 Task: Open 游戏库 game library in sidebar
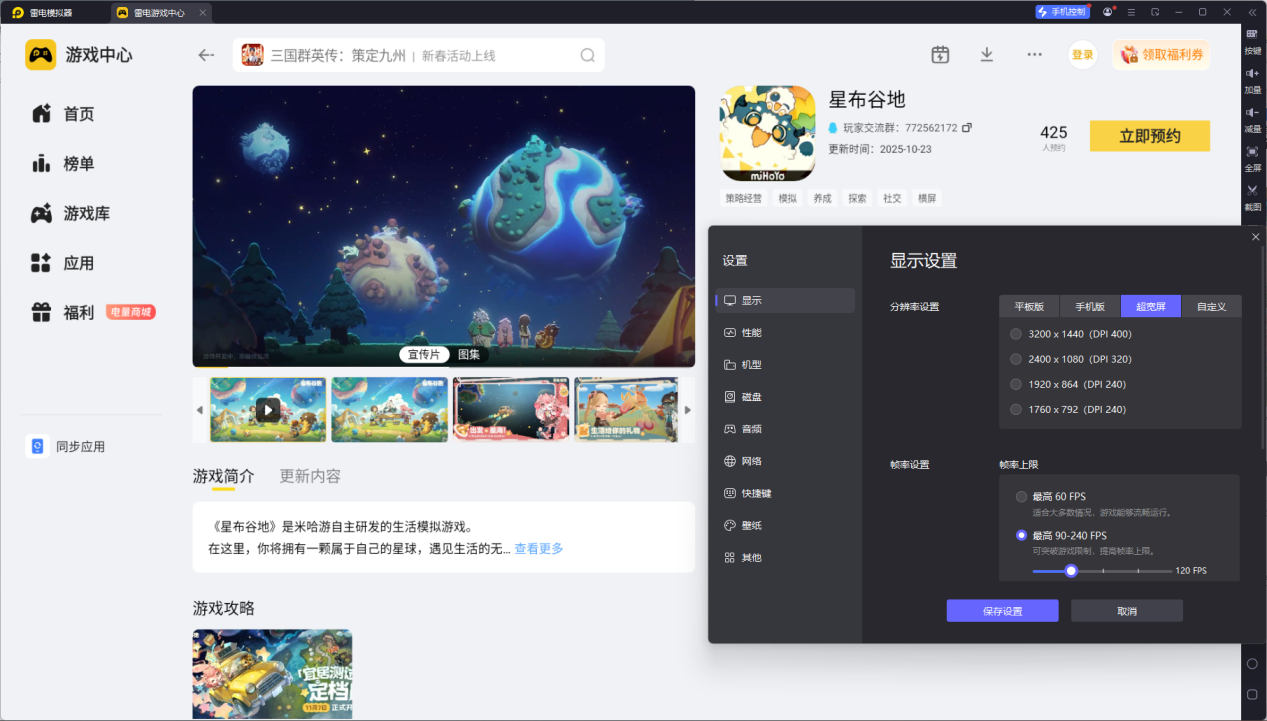pos(70,214)
